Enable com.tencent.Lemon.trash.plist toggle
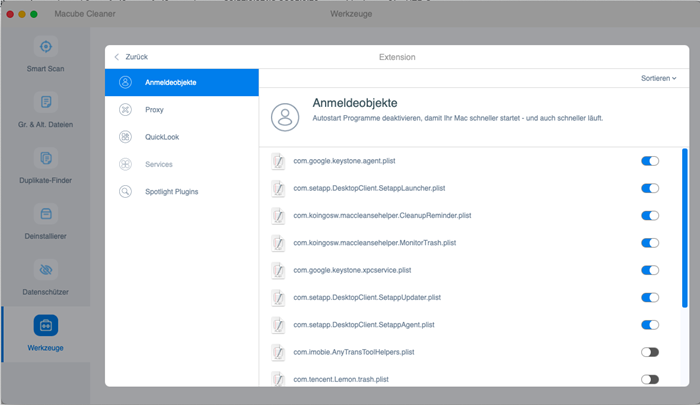 point(650,379)
